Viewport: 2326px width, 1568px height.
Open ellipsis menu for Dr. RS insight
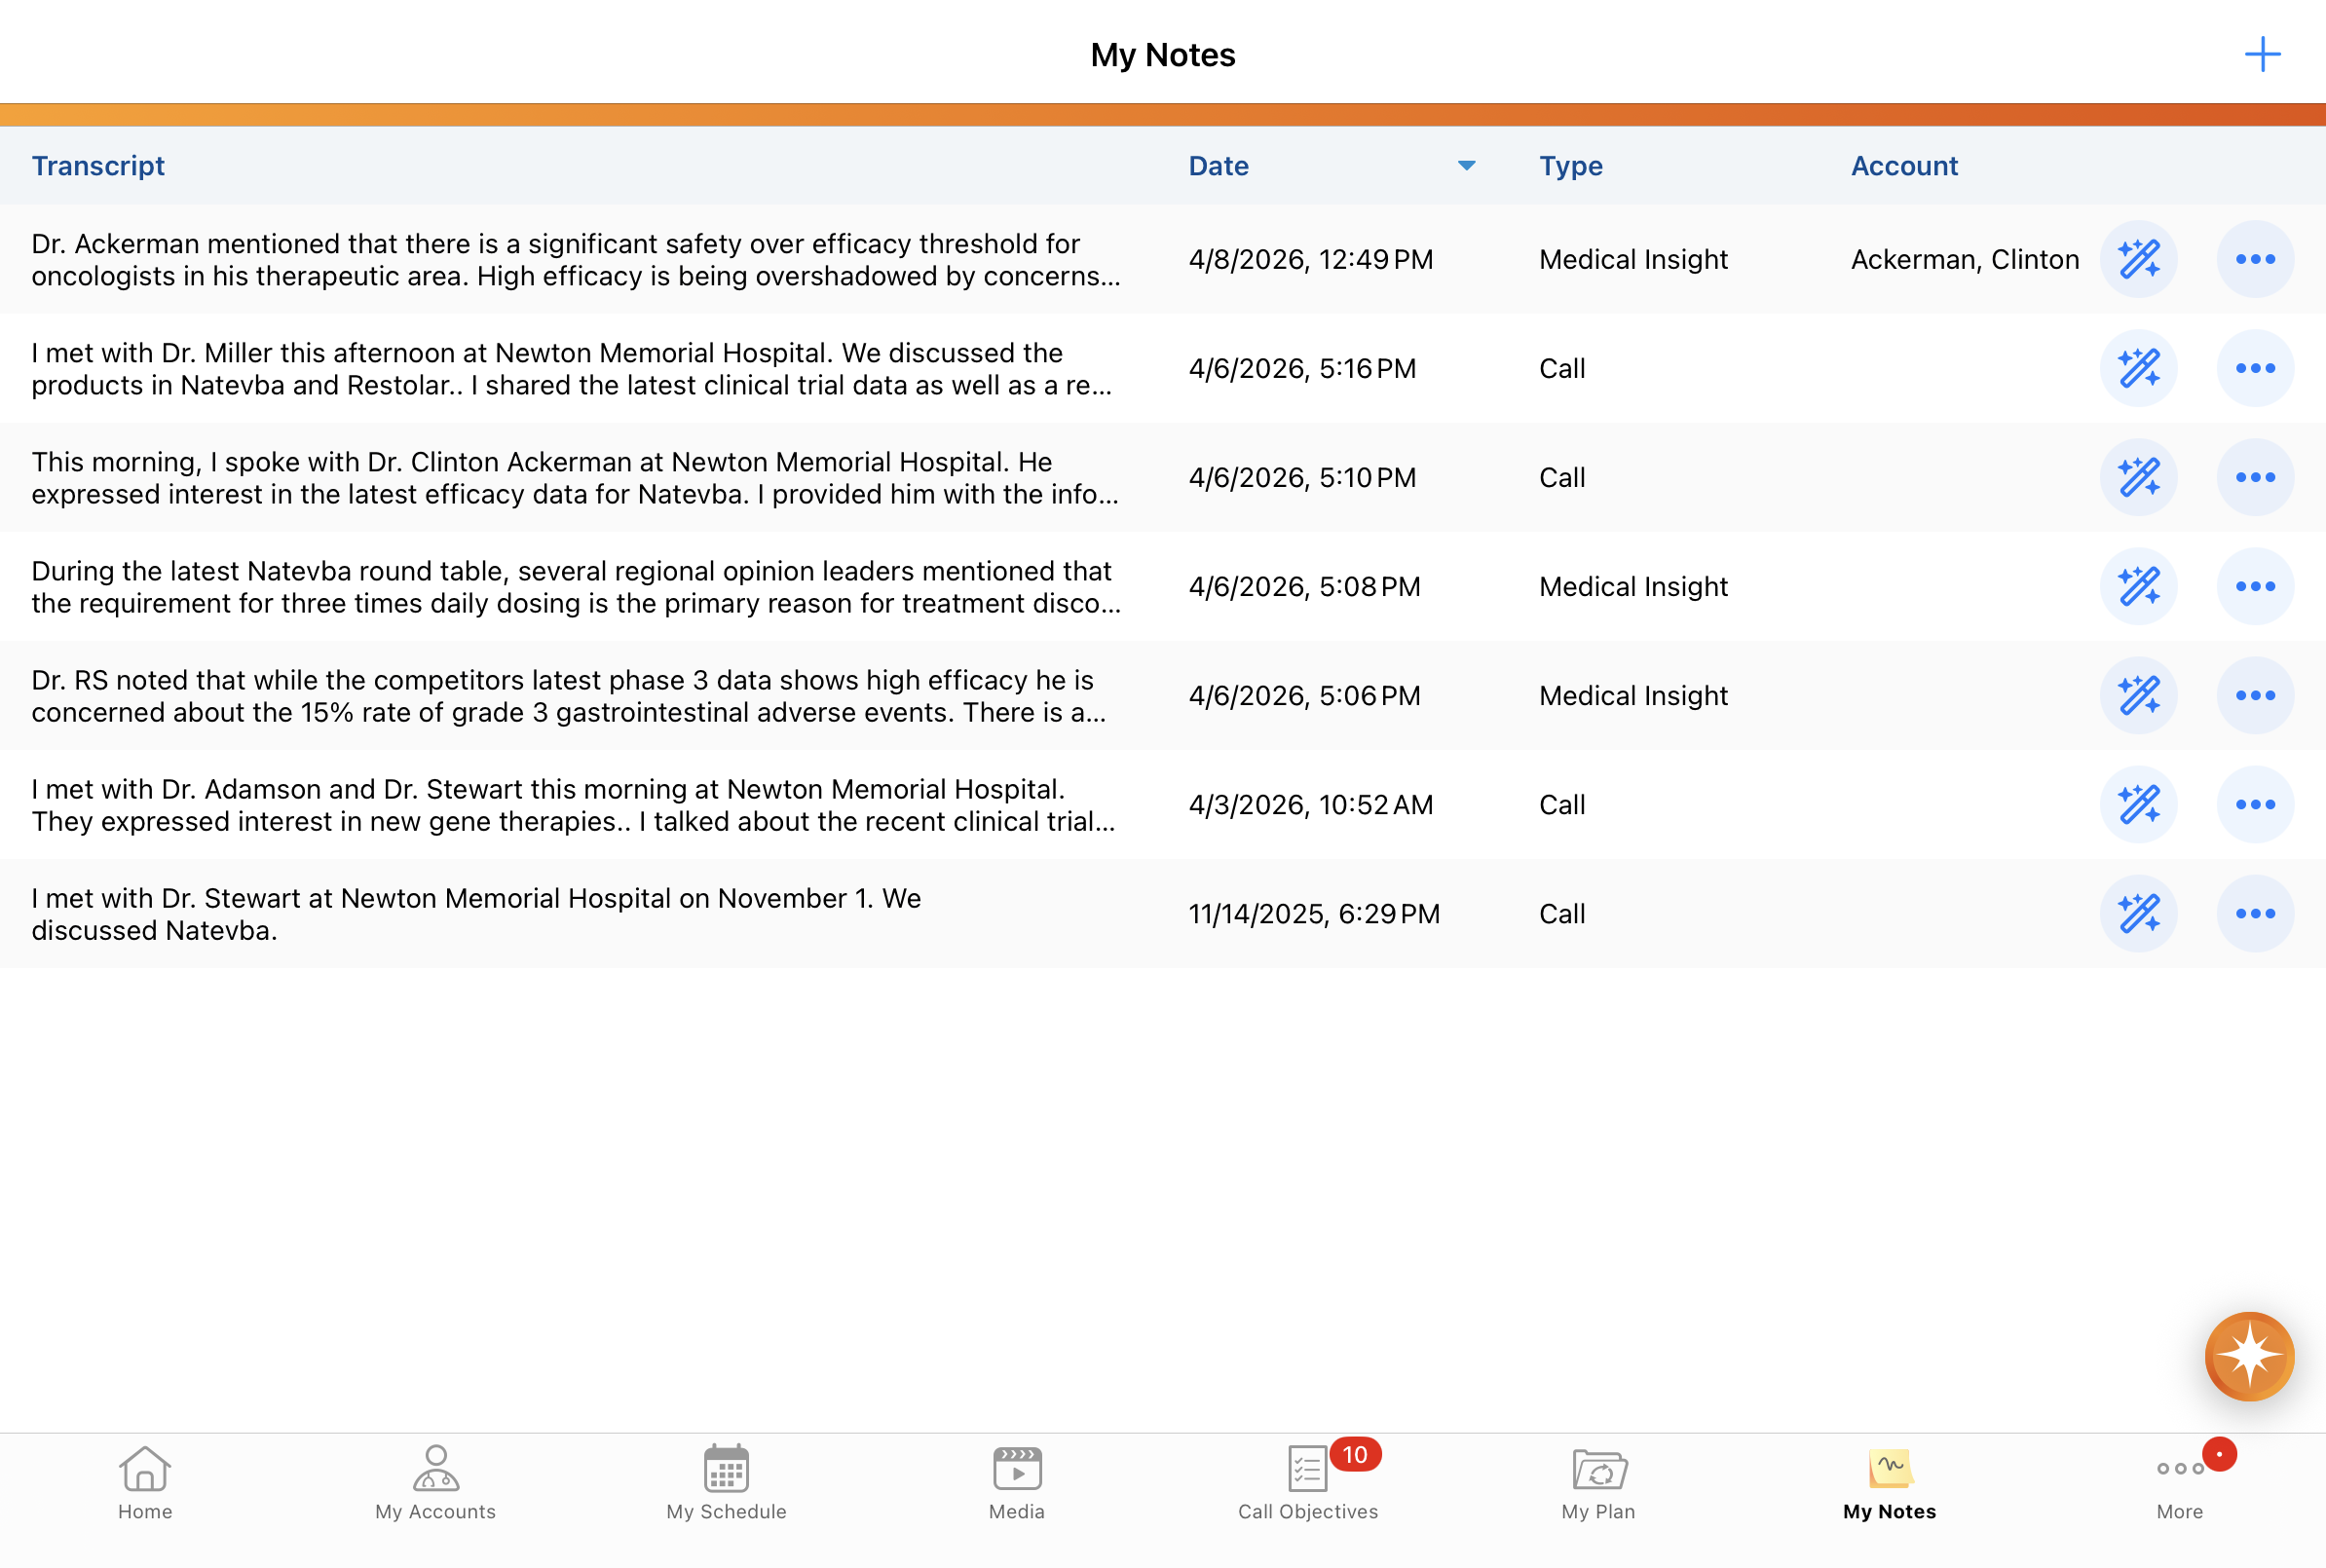pyautogui.click(x=2254, y=696)
